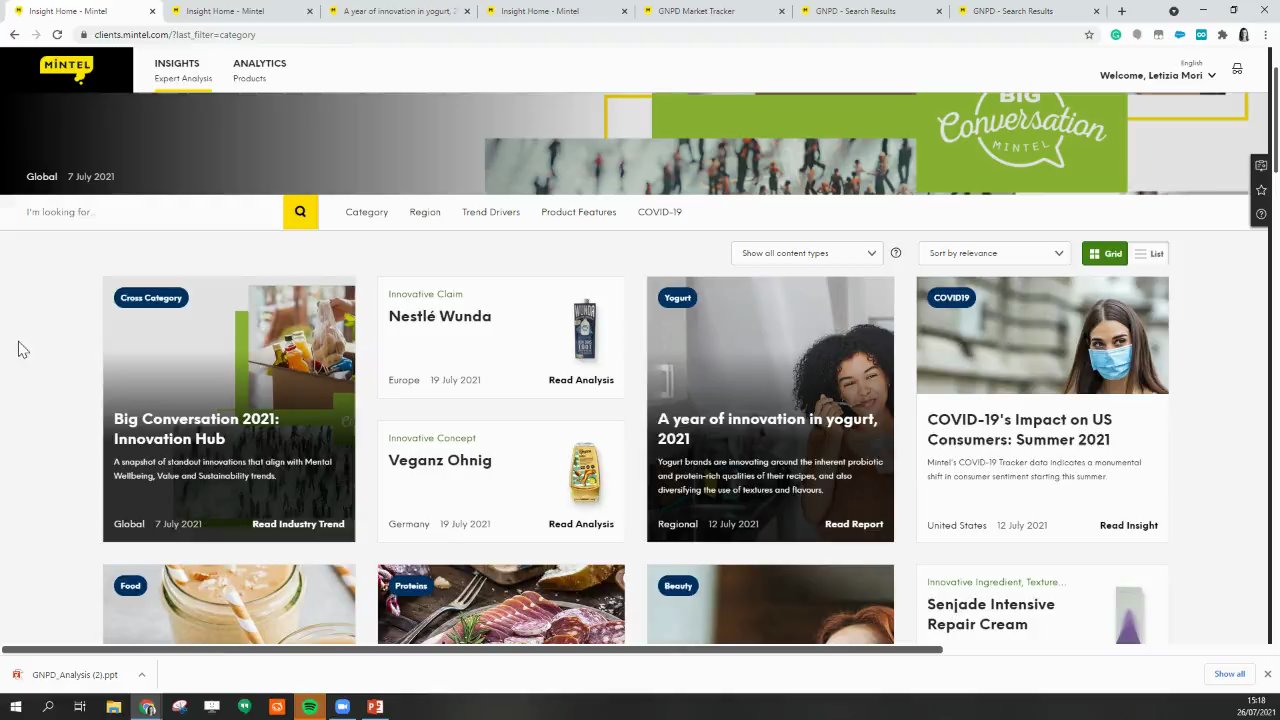Go back to the previous page
This screenshot has width=1280, height=720.
click(14, 34)
